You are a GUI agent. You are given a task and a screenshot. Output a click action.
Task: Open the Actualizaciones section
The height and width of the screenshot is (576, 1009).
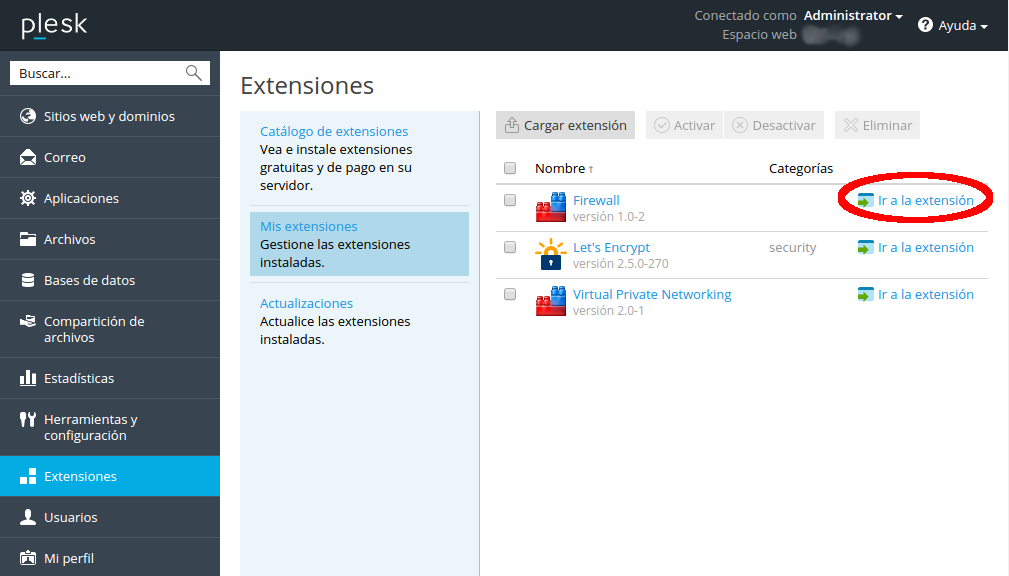pyautogui.click(x=306, y=303)
